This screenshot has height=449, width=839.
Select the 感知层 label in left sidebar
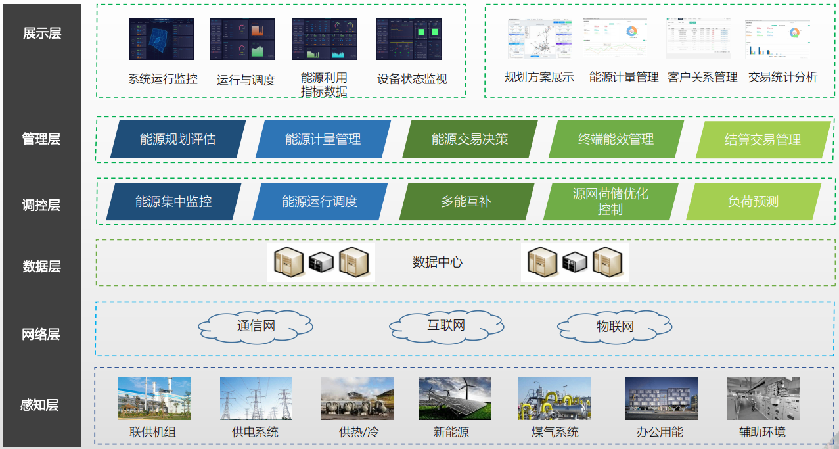[x=41, y=405]
